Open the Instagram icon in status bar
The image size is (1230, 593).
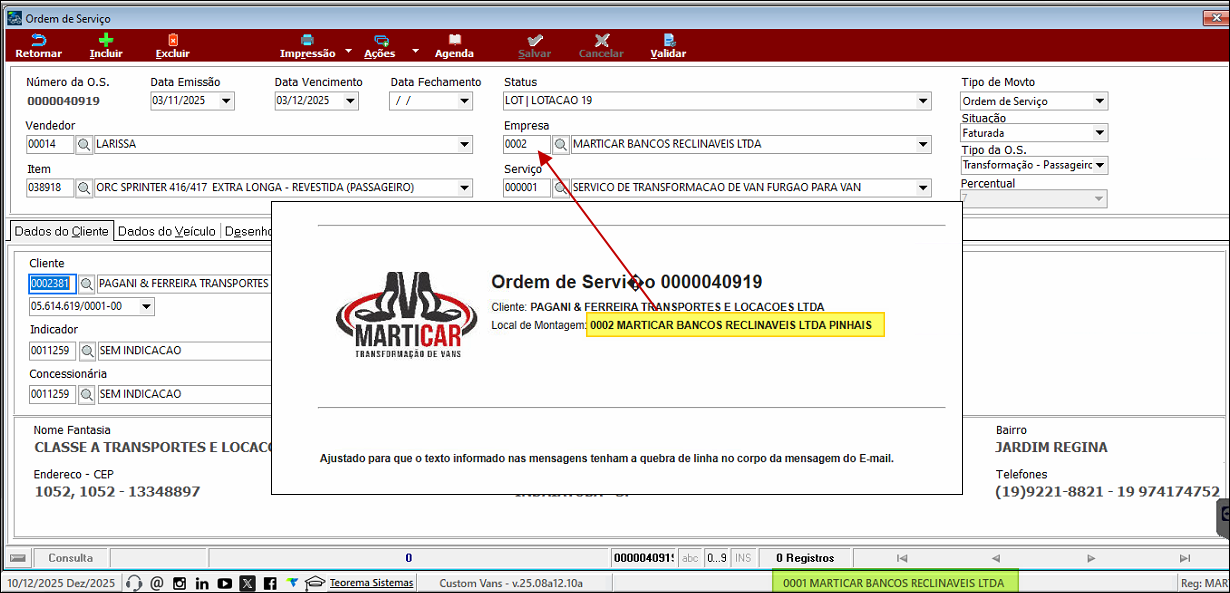pyautogui.click(x=180, y=583)
